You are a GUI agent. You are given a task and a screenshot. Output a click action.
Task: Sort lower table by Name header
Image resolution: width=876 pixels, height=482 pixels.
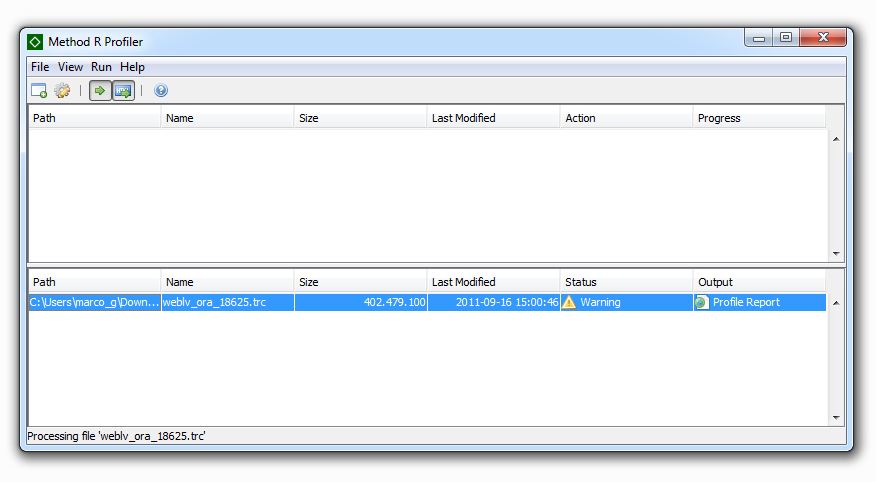[227, 282]
